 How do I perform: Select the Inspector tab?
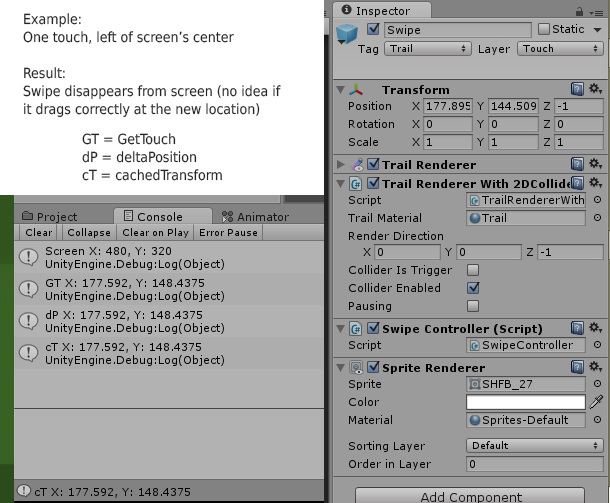click(382, 11)
